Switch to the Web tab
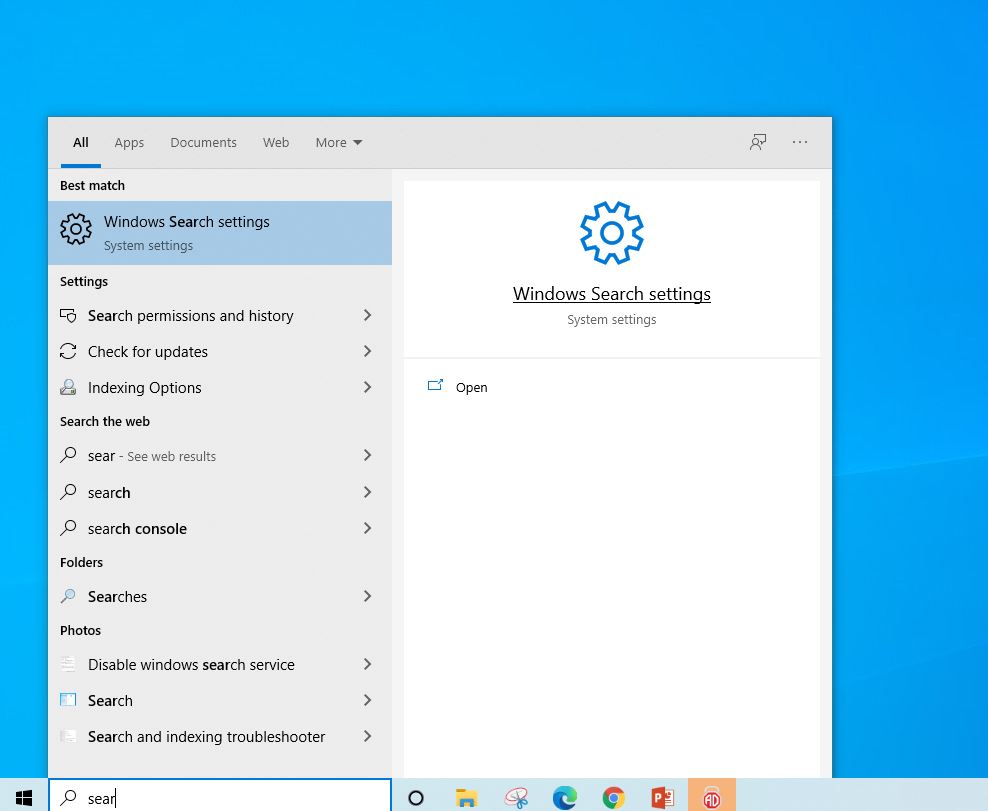The image size is (988, 811). 276,142
